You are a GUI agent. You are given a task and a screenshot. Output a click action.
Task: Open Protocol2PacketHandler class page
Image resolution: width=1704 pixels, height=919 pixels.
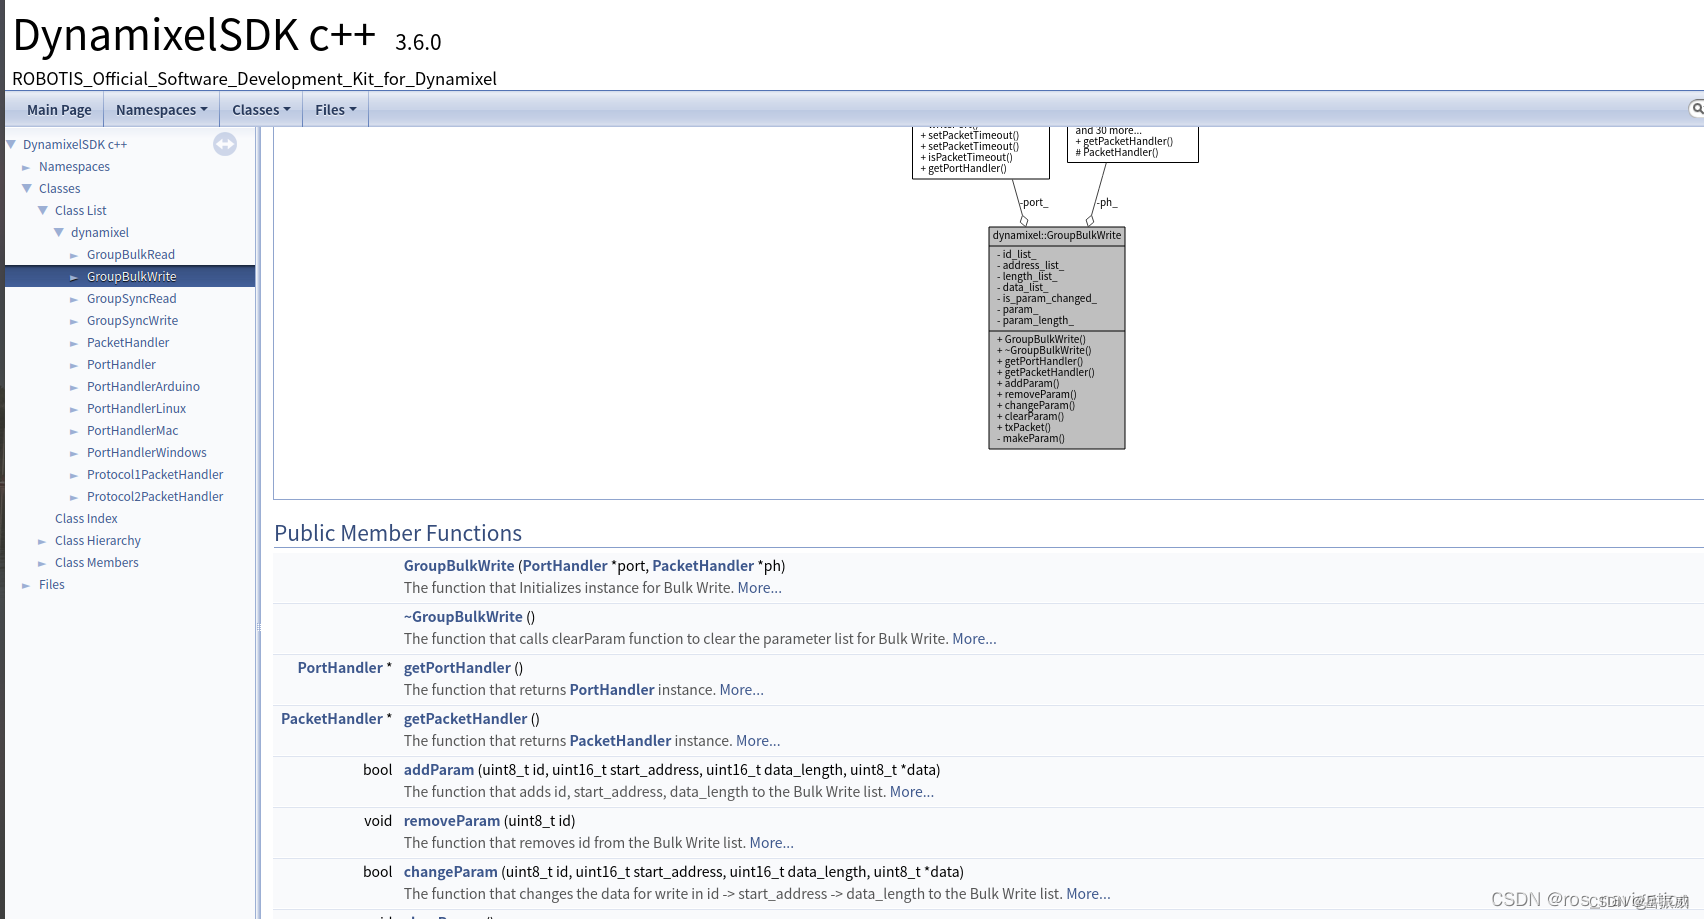click(155, 497)
